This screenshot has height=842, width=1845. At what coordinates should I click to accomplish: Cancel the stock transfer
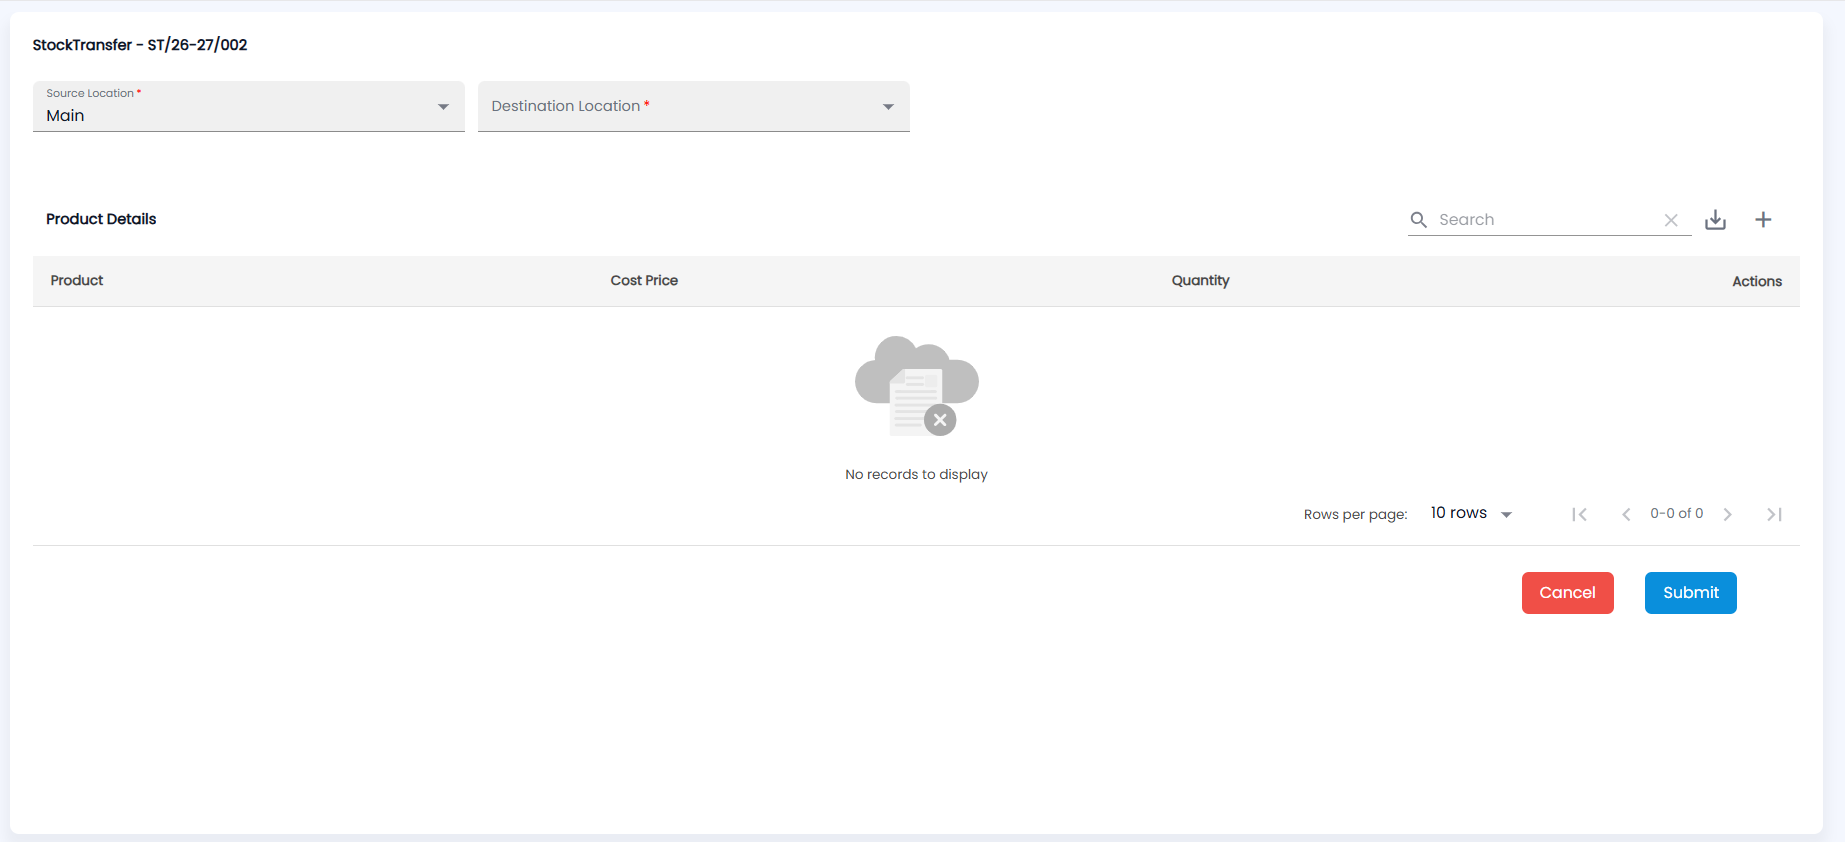(x=1567, y=593)
